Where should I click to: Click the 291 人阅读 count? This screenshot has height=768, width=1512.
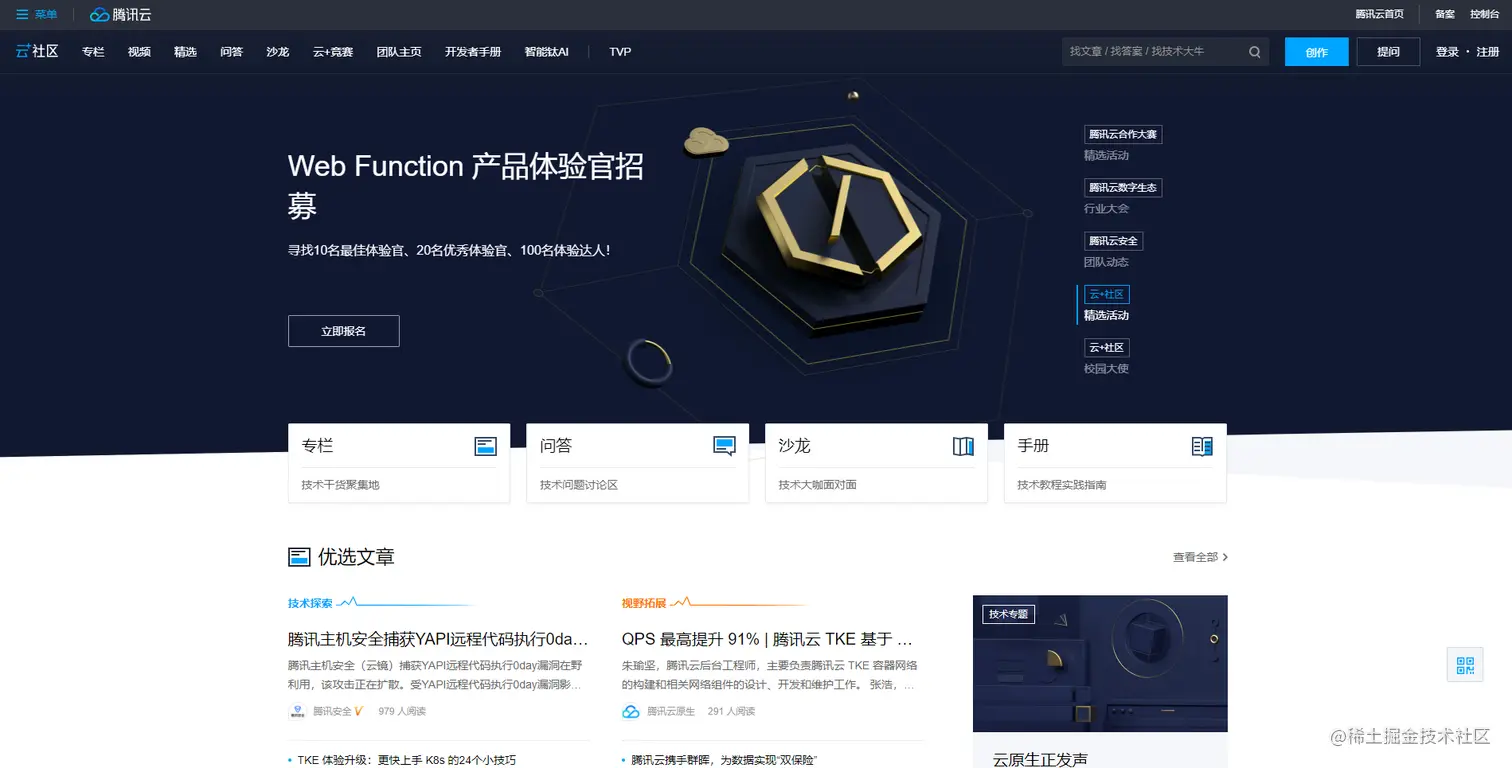click(731, 711)
